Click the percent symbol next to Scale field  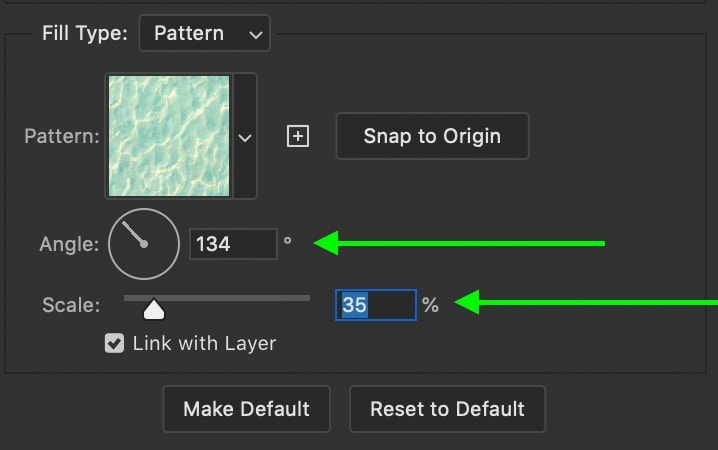[430, 305]
